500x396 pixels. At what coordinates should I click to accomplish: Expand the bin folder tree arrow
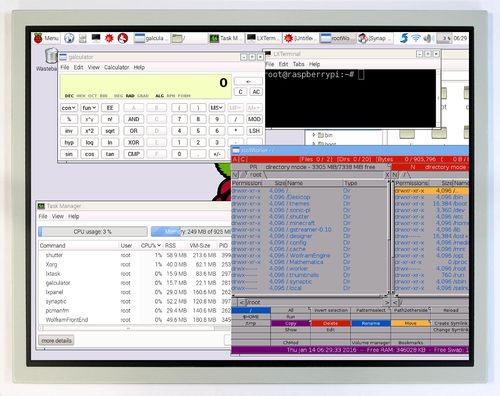(314, 135)
